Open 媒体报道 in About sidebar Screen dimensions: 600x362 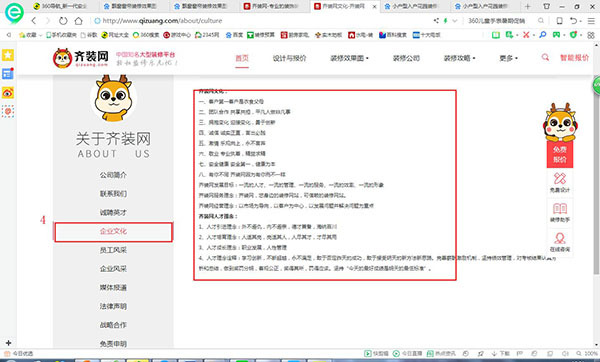(x=113, y=287)
